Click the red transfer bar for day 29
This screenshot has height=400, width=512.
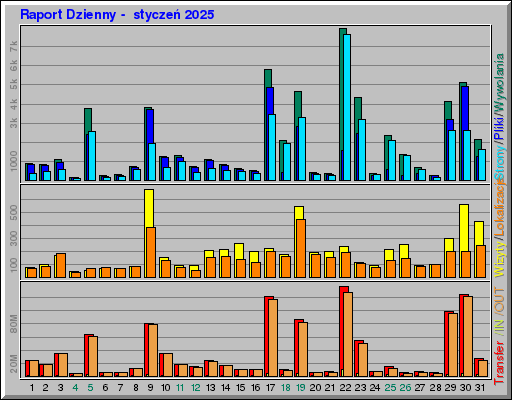(446, 344)
